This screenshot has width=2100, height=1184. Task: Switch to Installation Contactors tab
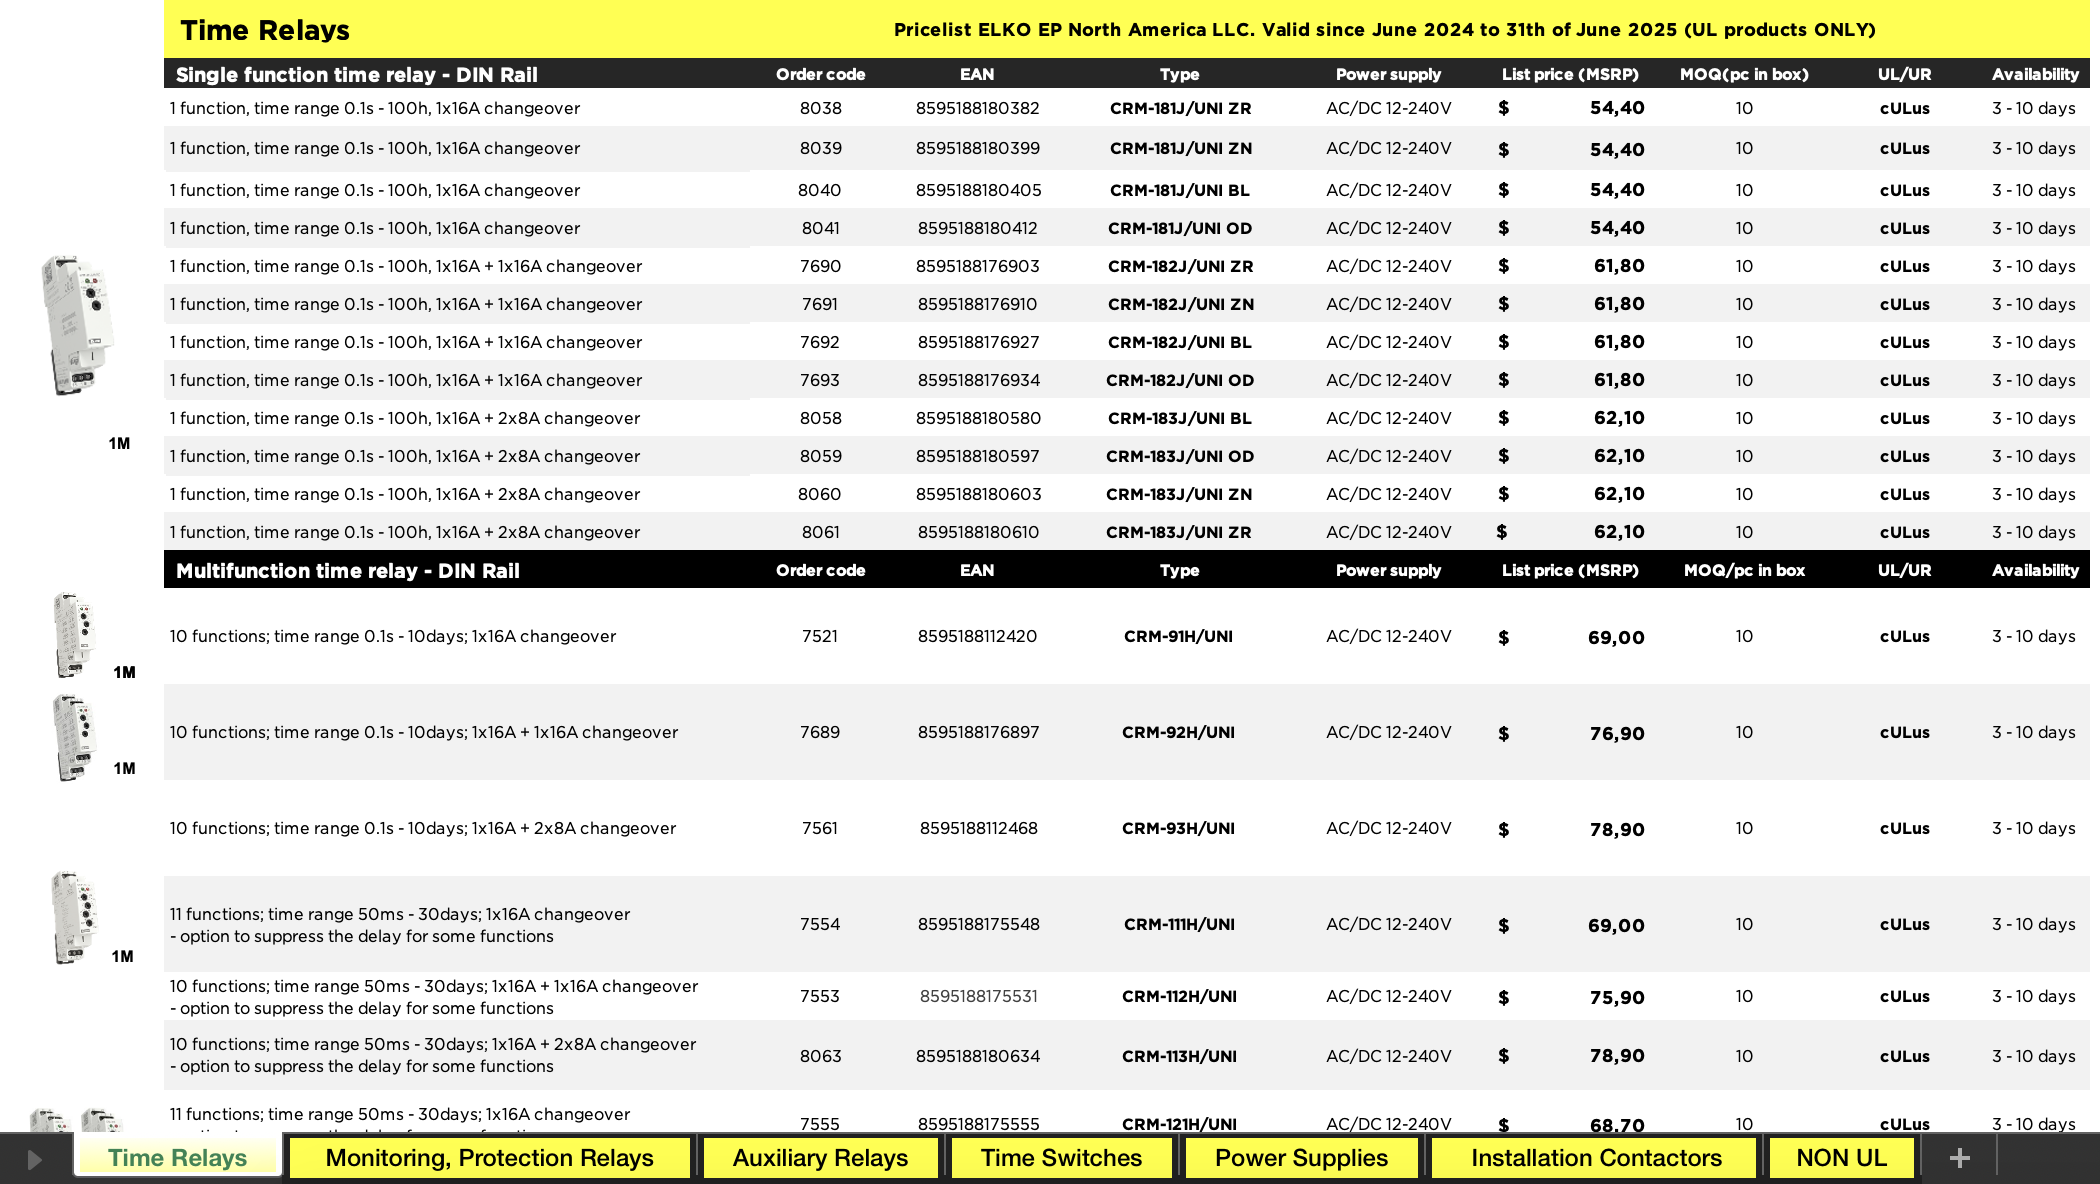pos(1596,1158)
